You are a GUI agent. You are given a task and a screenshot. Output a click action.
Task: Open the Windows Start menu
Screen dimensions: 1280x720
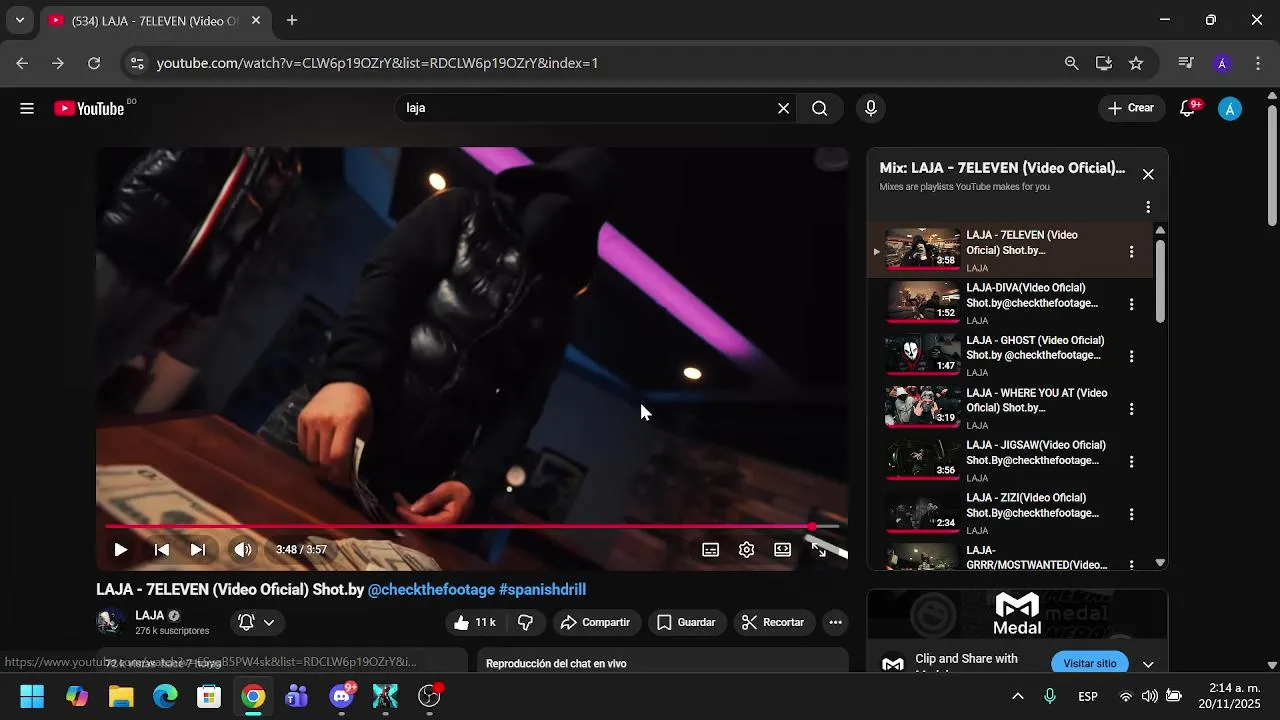(x=32, y=696)
